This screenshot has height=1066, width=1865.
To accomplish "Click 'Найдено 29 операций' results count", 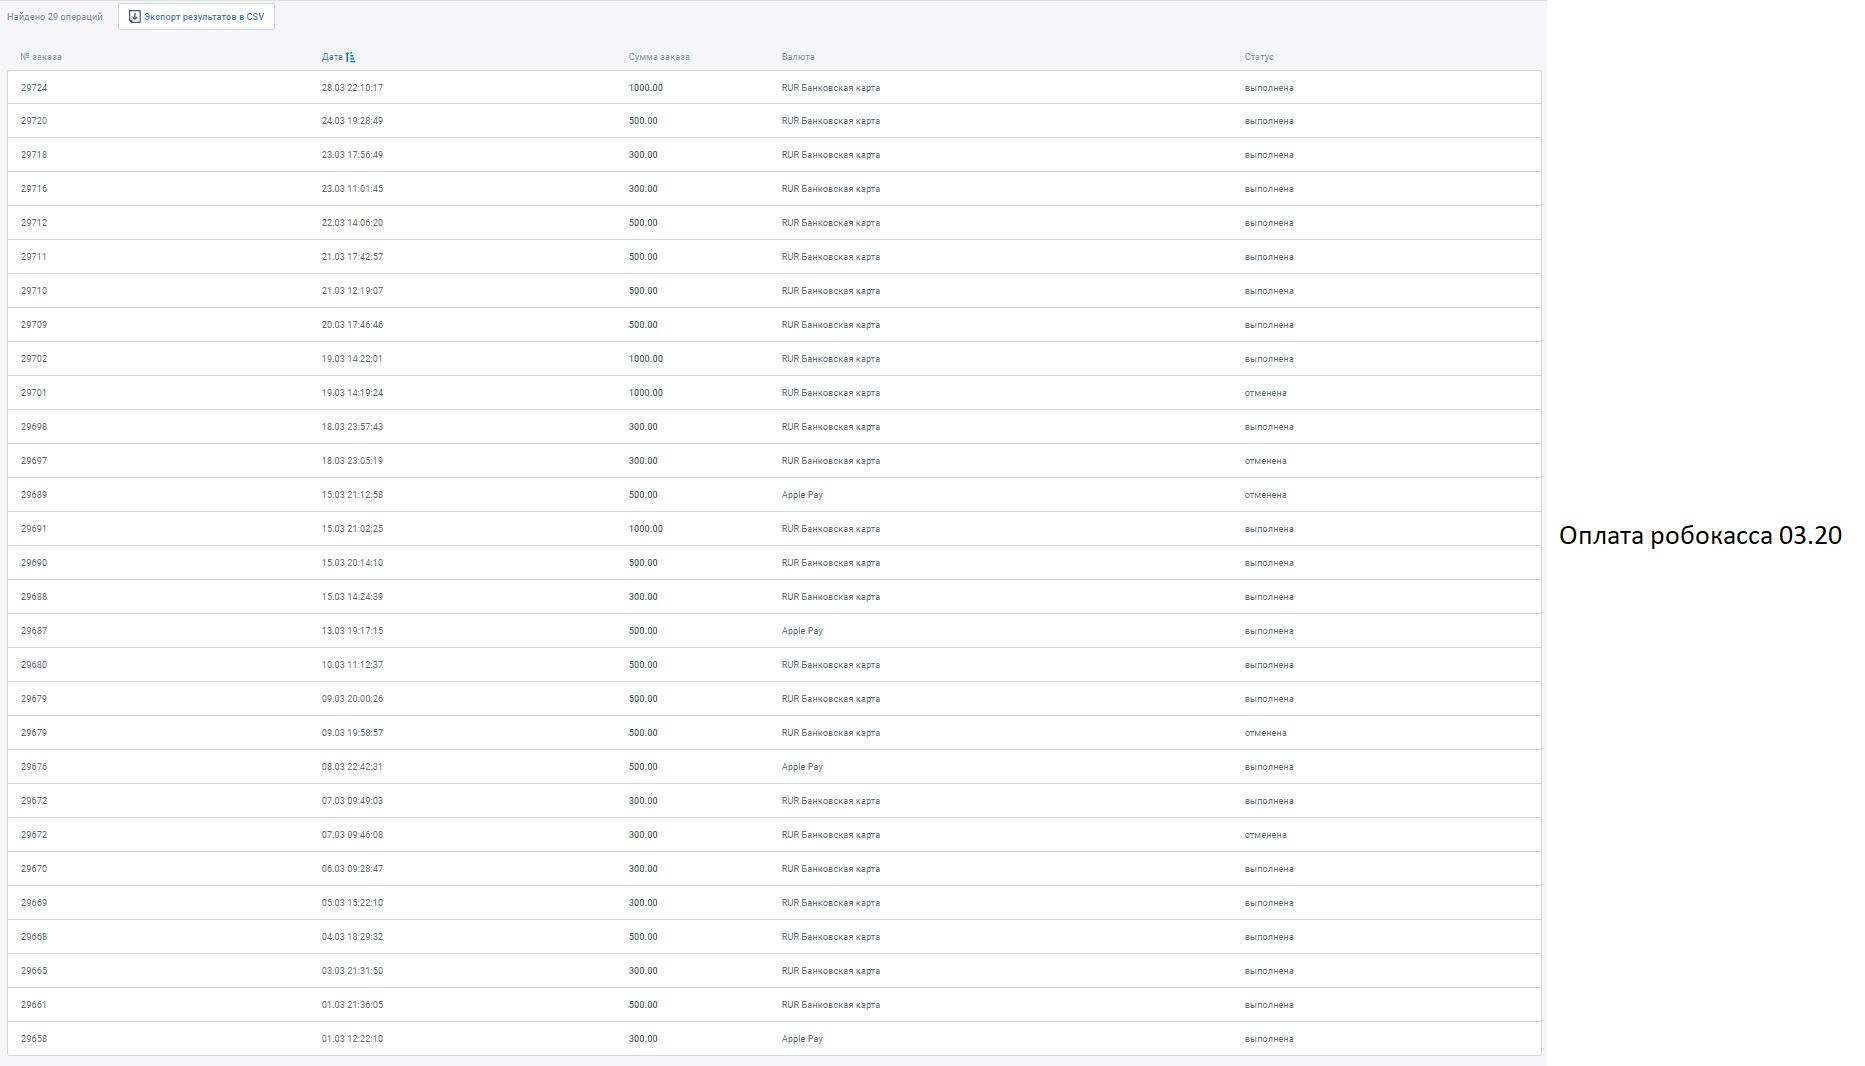I will [55, 17].
